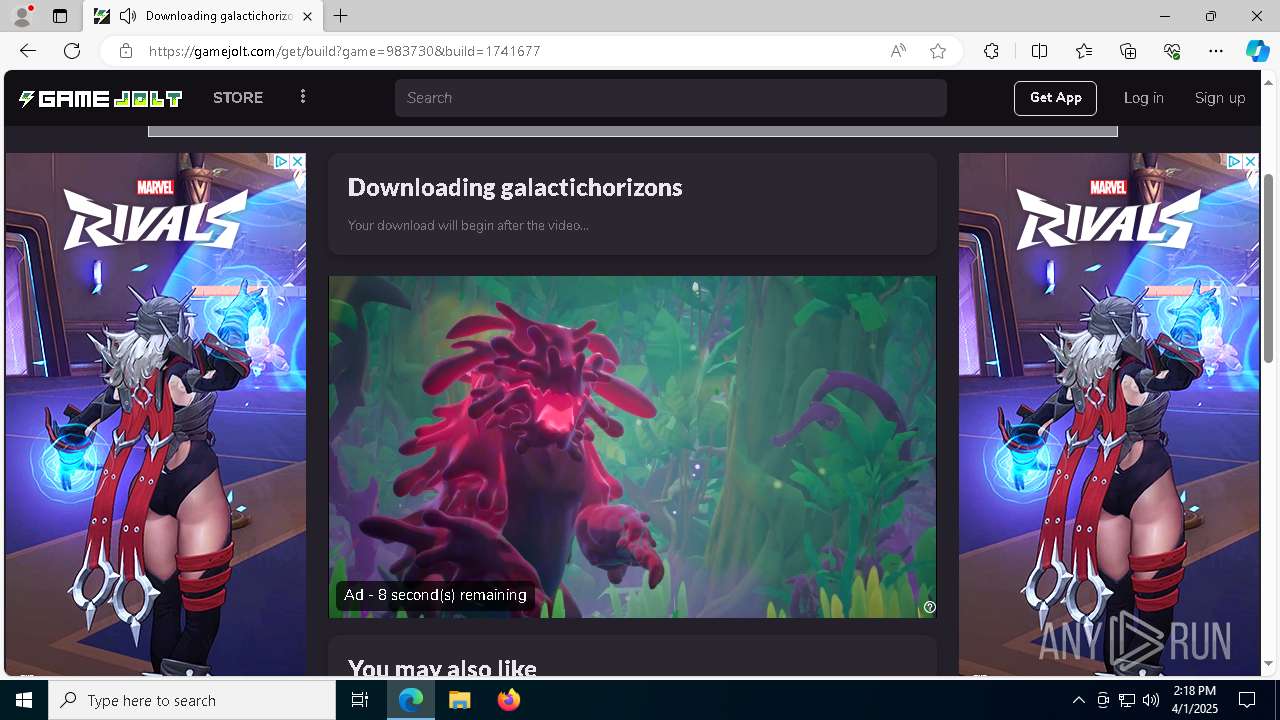
Task: Close the Downloading galactichorizons tab
Action: (307, 16)
